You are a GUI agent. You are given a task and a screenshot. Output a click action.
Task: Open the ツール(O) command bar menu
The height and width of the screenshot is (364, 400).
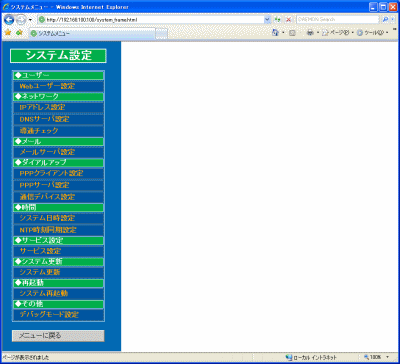coord(373,33)
